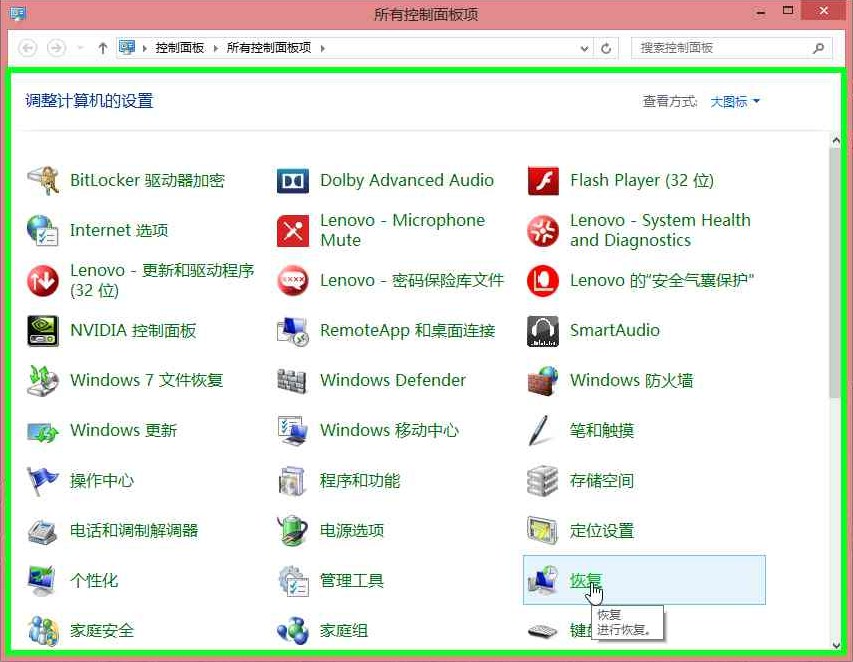Expand the address bar history dropdown arrow
Screen dimensions: 853x662
click(x=585, y=48)
